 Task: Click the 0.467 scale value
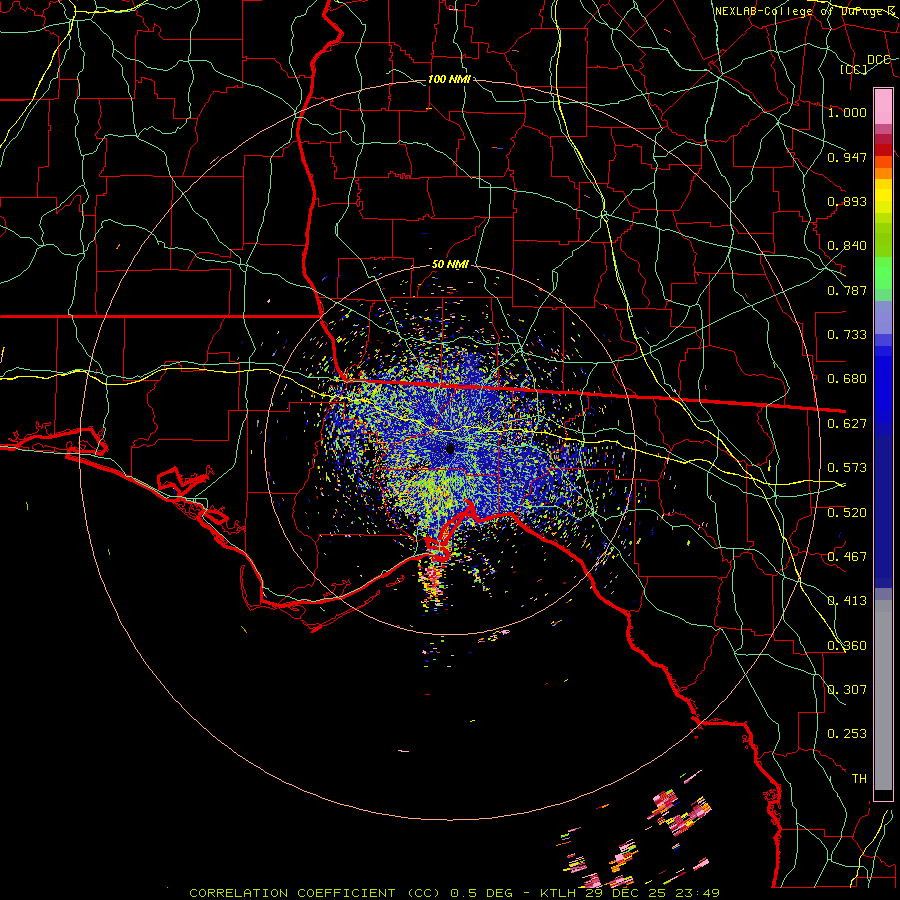(x=847, y=557)
